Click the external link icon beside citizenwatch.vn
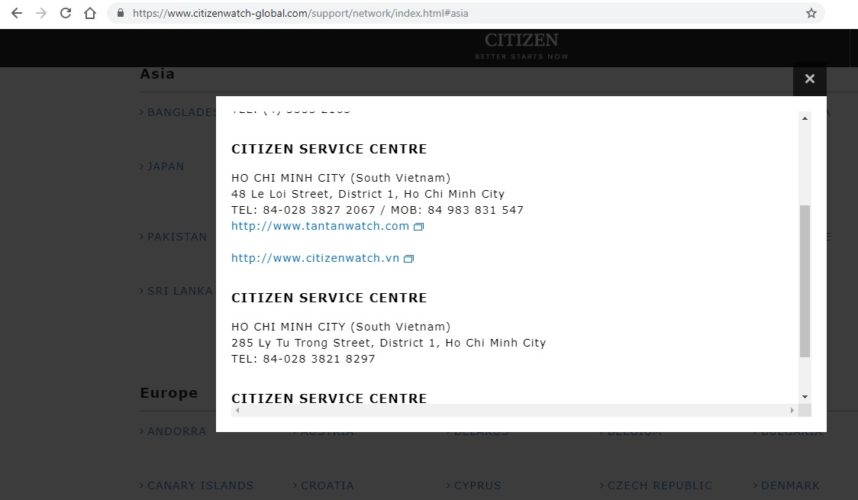Screen dimensions: 858x500 pyautogui.click(x=409, y=259)
